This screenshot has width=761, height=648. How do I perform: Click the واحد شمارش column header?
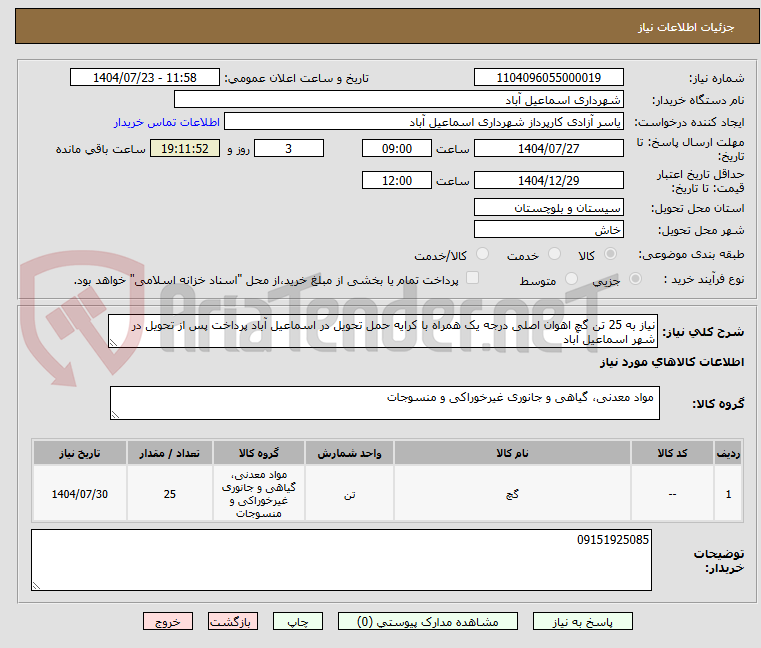pyautogui.click(x=349, y=453)
